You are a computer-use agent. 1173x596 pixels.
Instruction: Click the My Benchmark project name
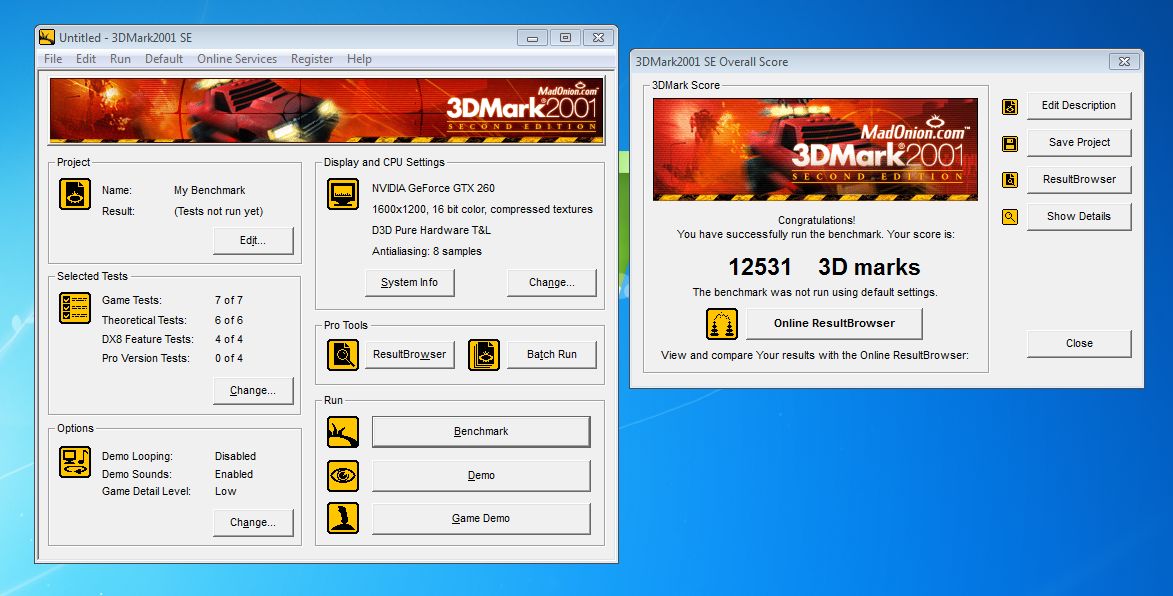pyautogui.click(x=209, y=191)
